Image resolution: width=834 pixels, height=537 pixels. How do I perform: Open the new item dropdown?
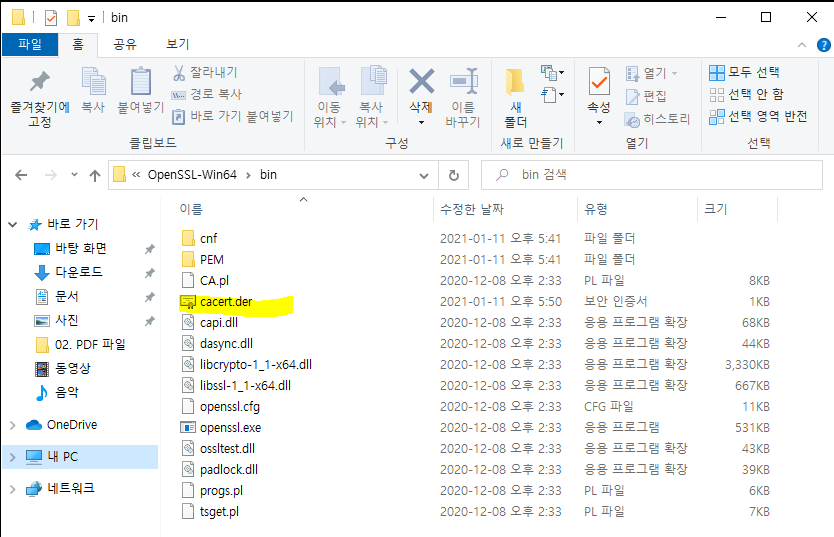553,72
